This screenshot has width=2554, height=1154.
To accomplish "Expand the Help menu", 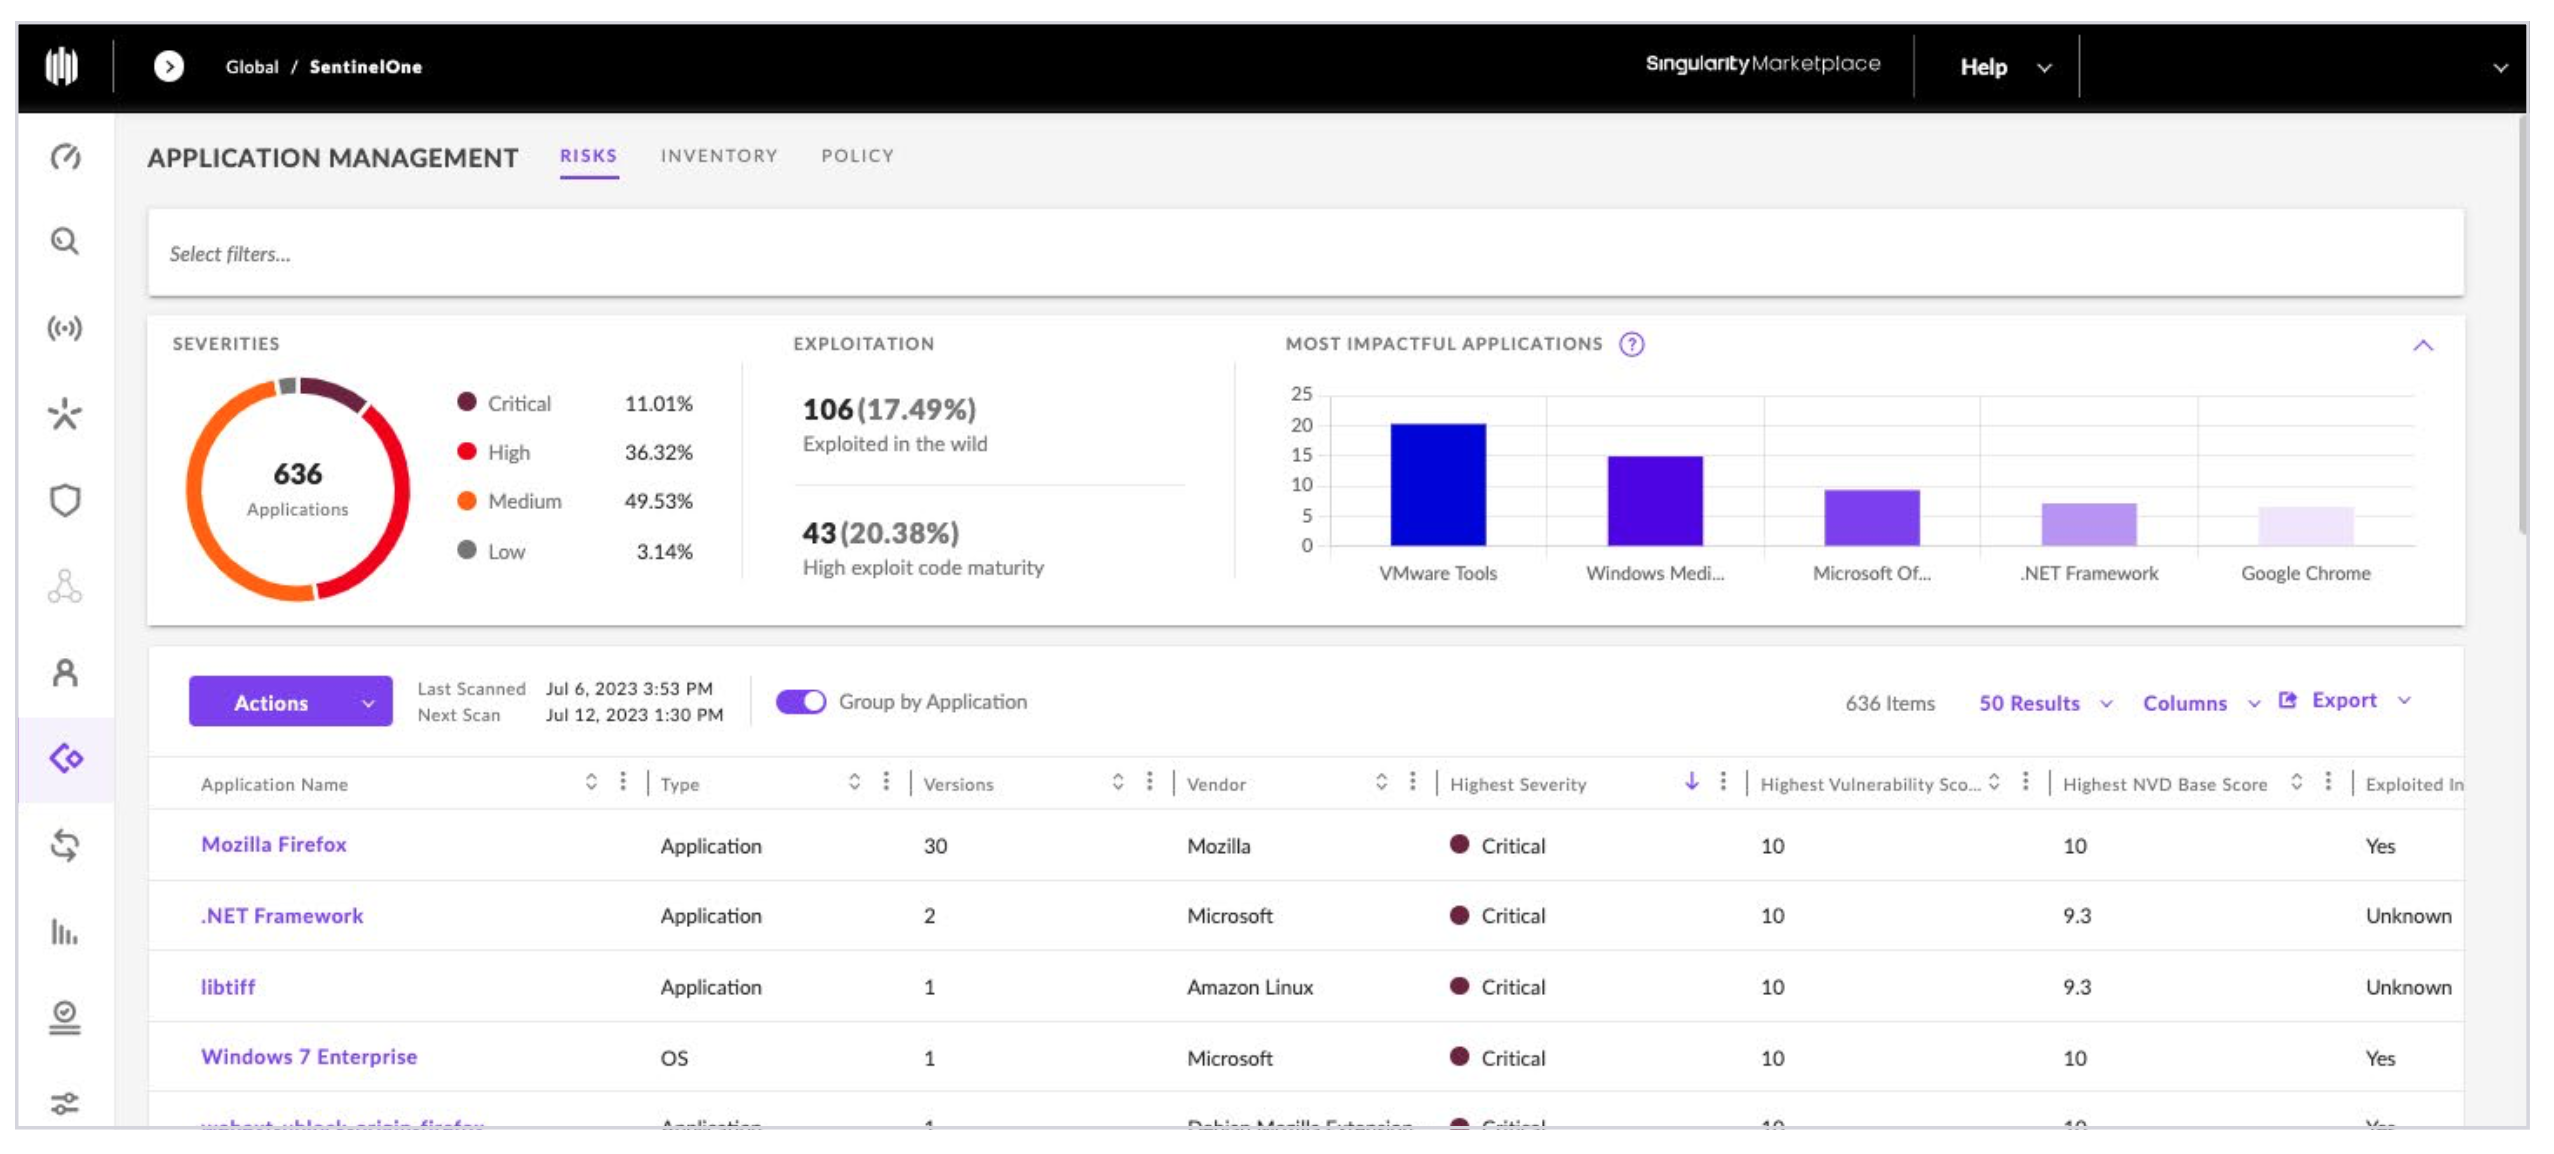I will pyautogui.click(x=2004, y=67).
